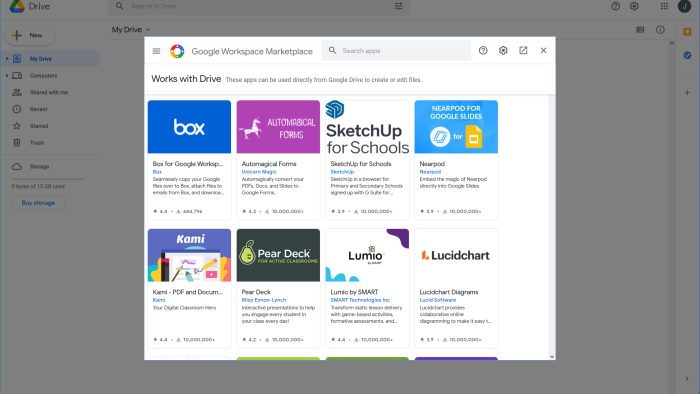Click the Marketplace help icon
This screenshot has height=394, width=700.
pyautogui.click(x=483, y=50)
